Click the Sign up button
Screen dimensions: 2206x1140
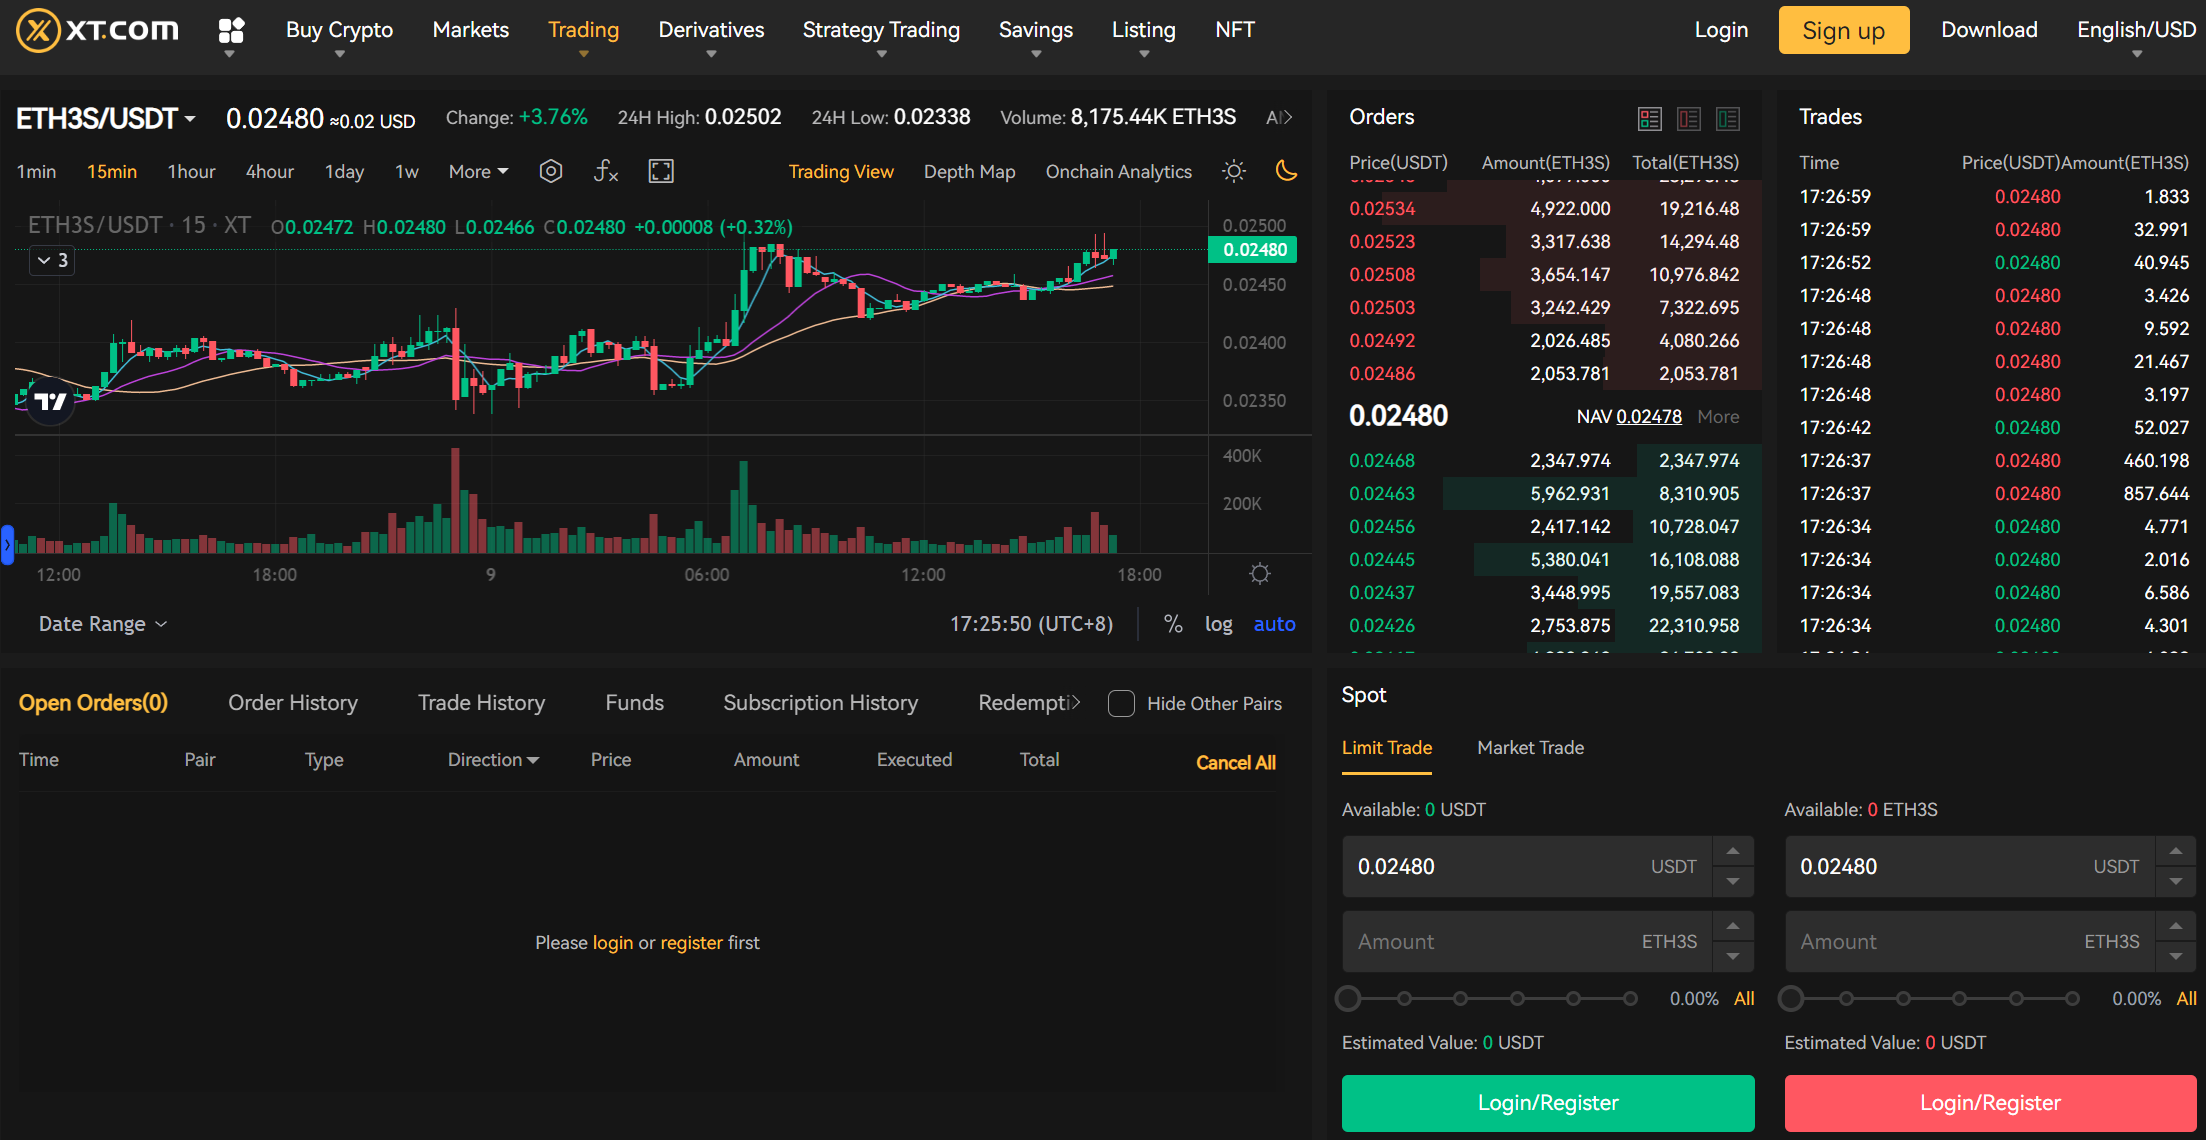click(1843, 29)
